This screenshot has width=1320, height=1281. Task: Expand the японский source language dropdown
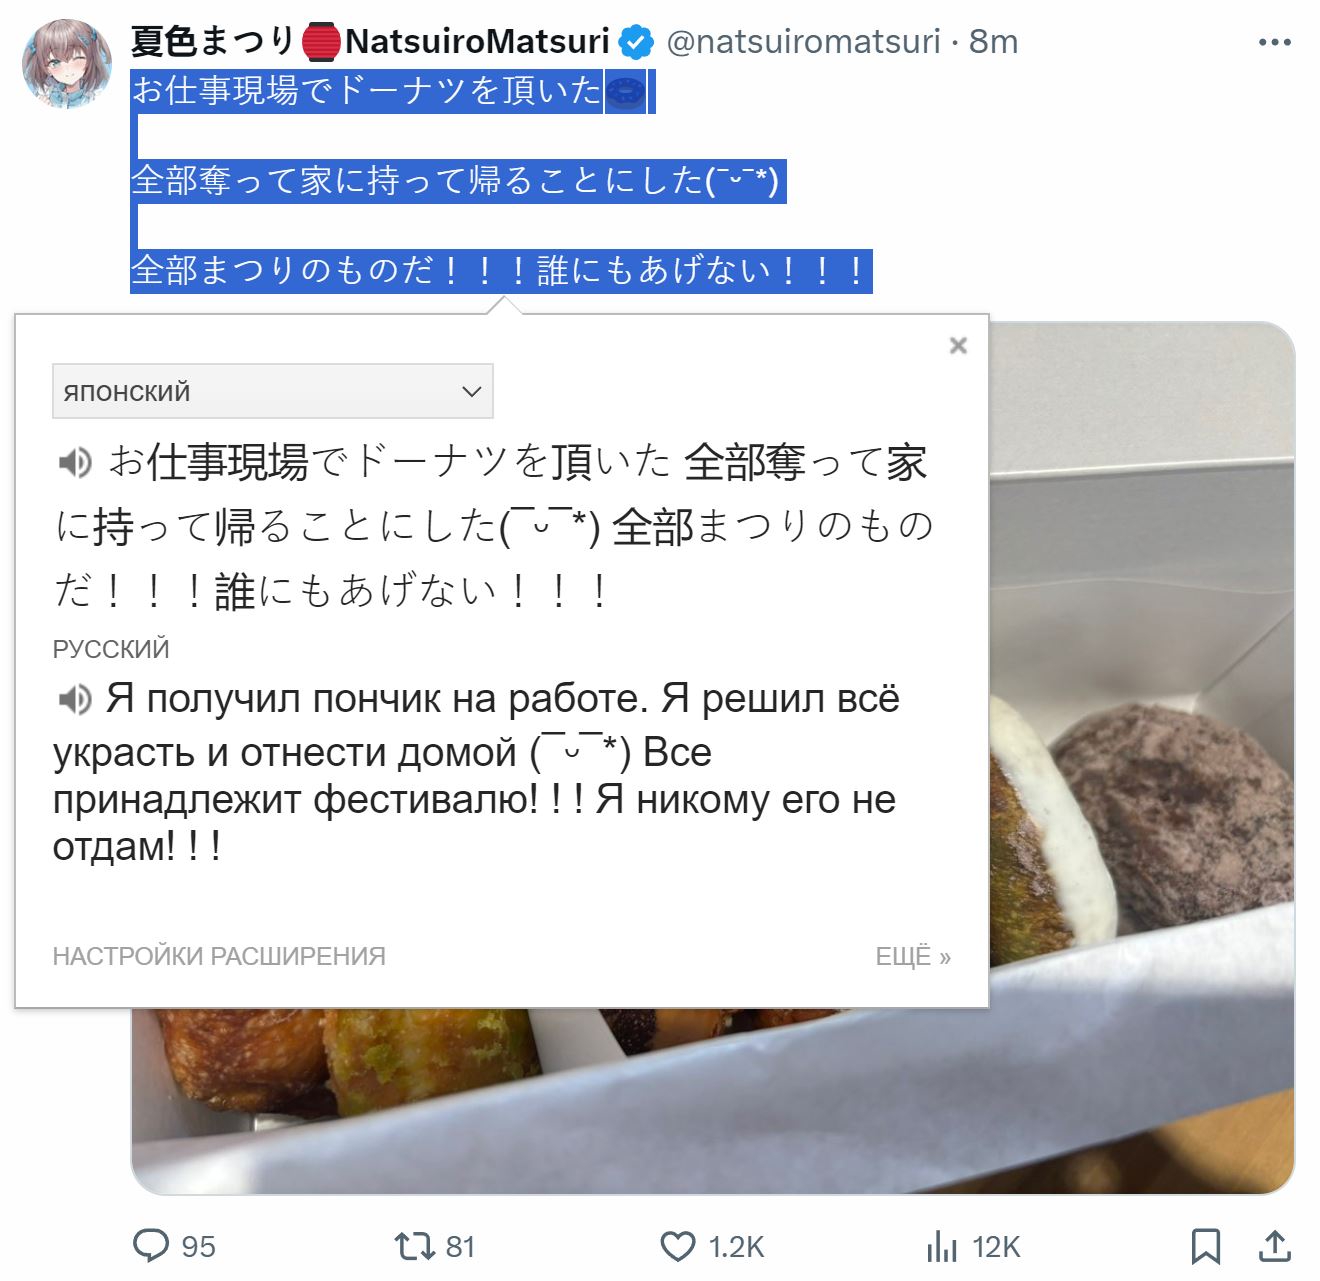[x=273, y=391]
